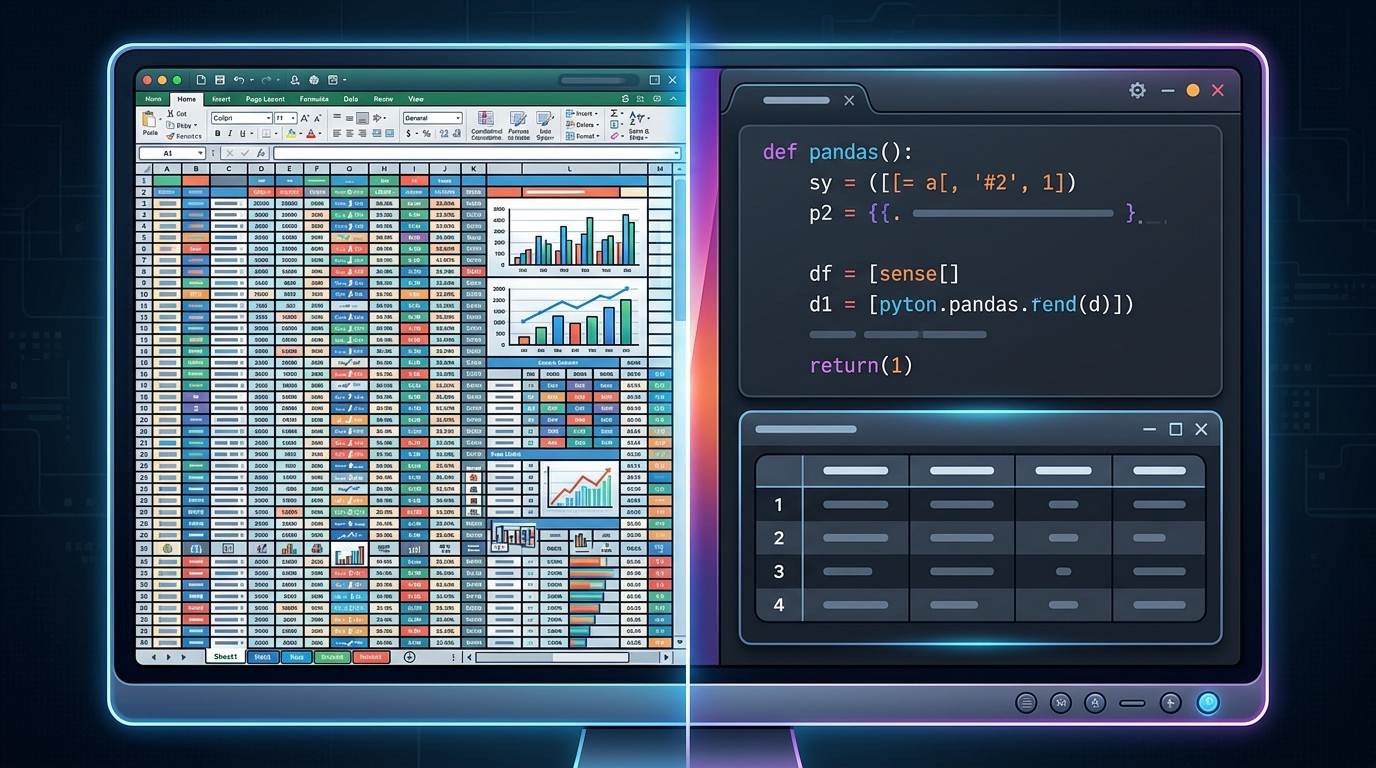Select the Sheet1 worksheet tab
The image size is (1376, 768).
[x=225, y=657]
